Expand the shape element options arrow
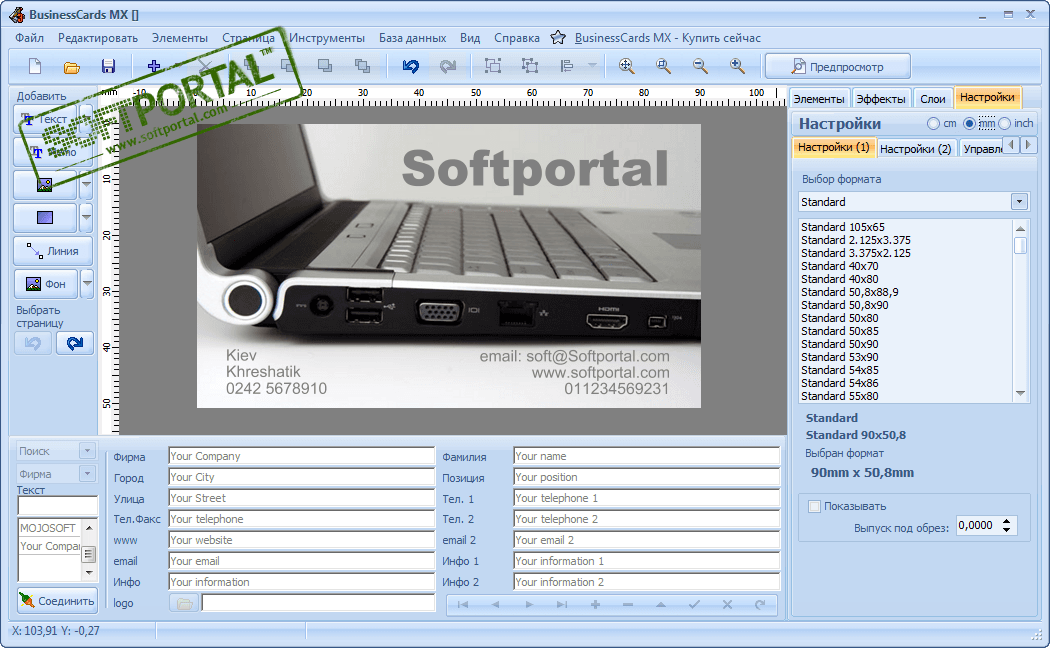Screen dimensions: 1050x648 [86, 218]
